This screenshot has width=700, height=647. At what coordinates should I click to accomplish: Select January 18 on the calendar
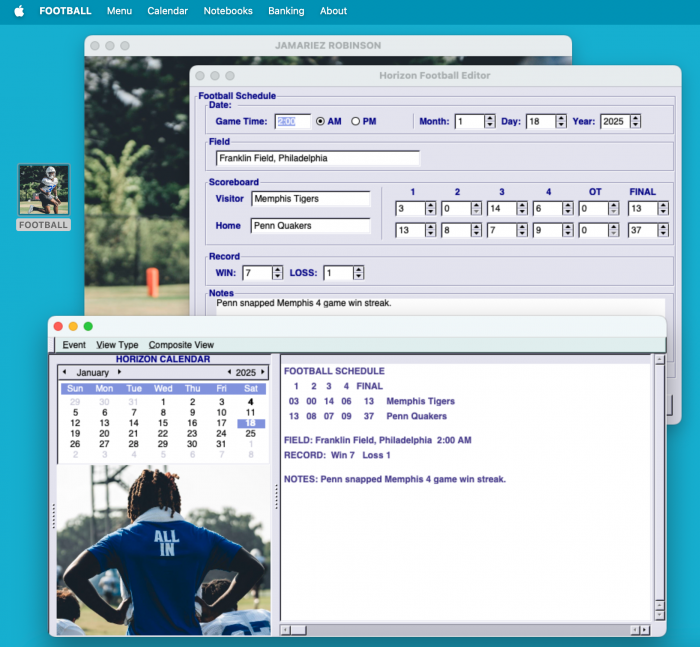tap(250, 423)
